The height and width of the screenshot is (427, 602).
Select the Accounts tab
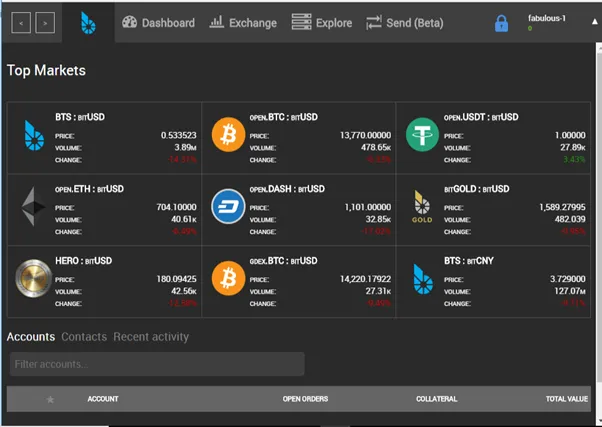point(31,337)
